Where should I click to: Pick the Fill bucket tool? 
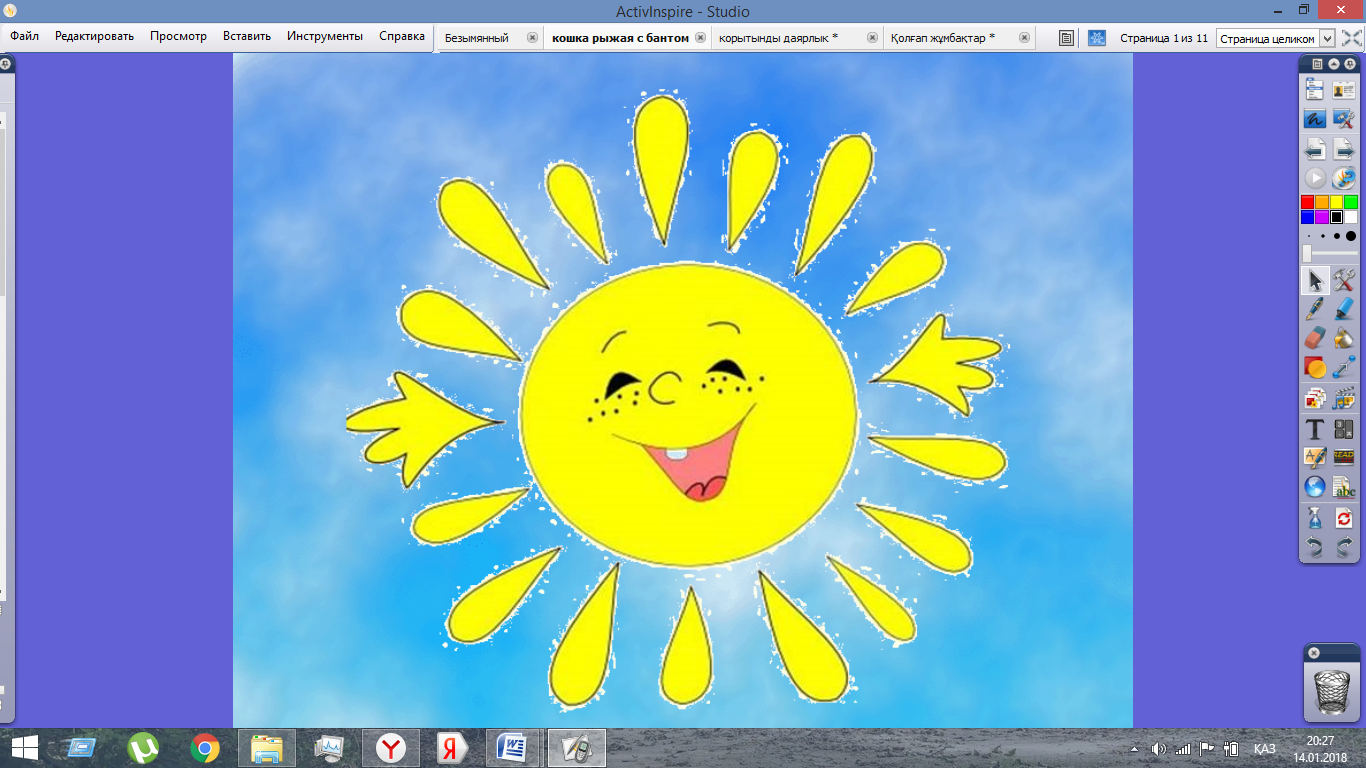point(1344,338)
